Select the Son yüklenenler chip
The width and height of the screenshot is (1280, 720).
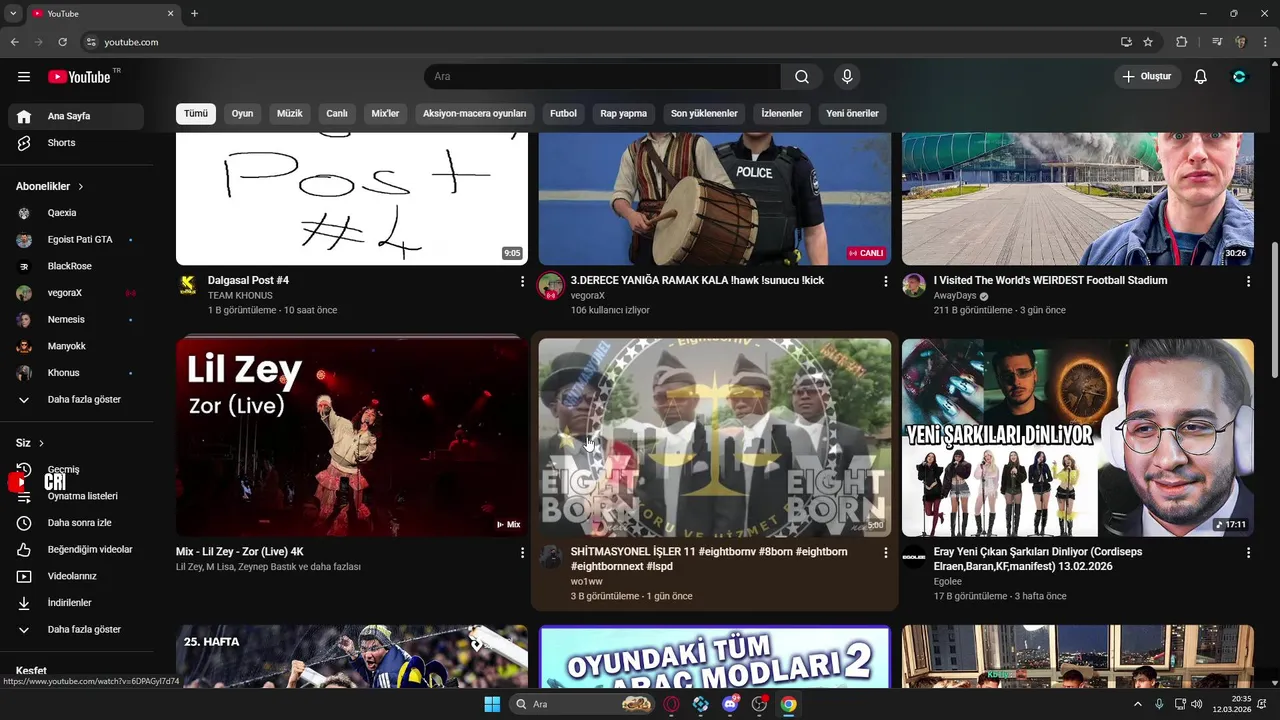pyautogui.click(x=704, y=114)
